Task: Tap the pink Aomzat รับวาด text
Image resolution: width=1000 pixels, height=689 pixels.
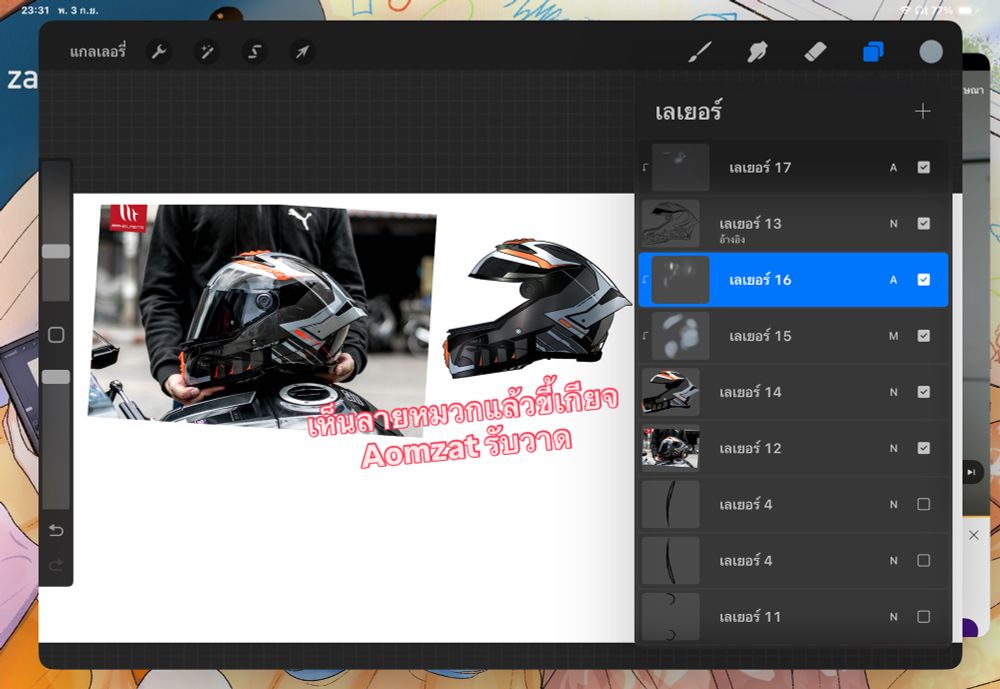Action: [x=466, y=446]
